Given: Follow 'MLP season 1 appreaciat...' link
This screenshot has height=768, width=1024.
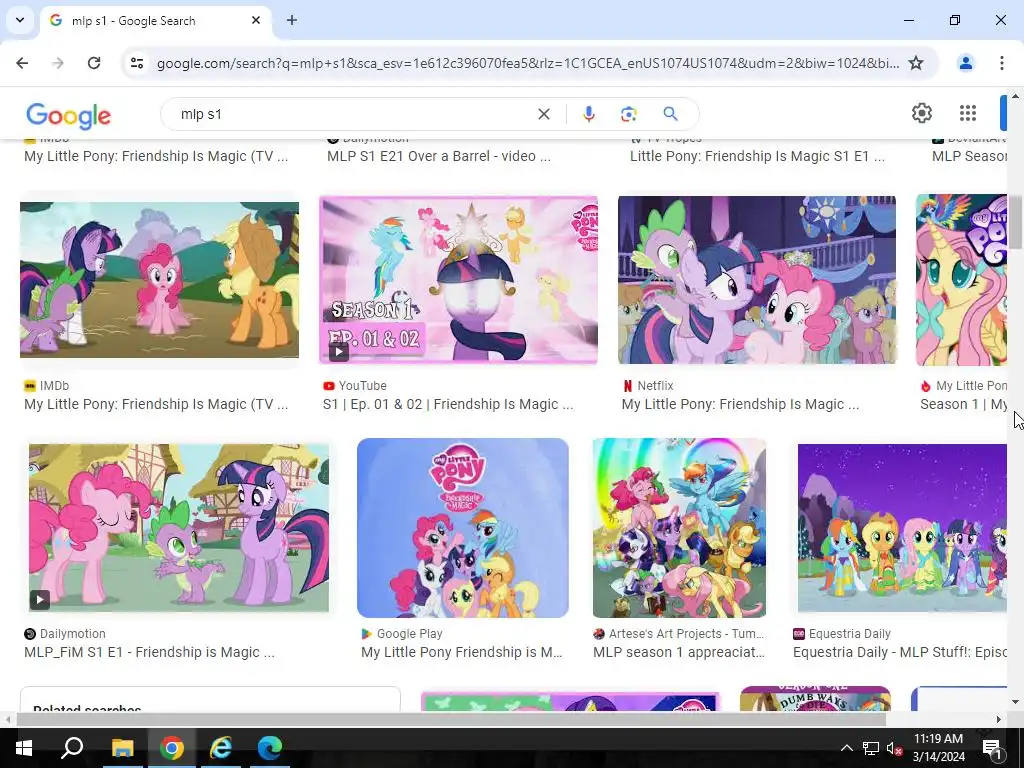Looking at the screenshot, I should [x=679, y=652].
